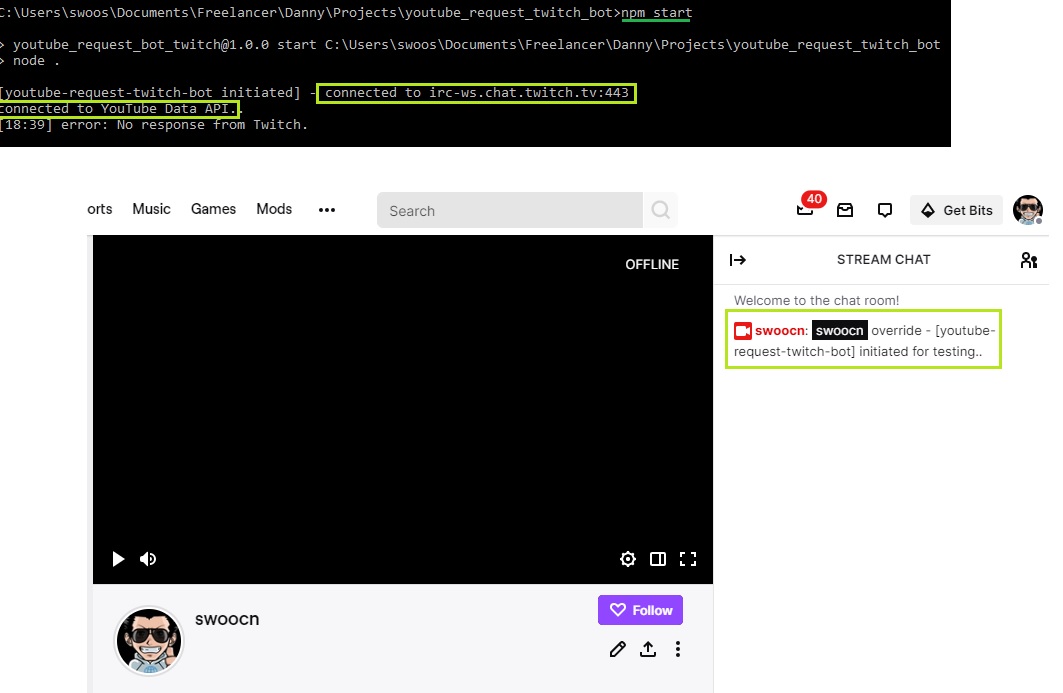Open the chat users list icon

[x=1028, y=260]
